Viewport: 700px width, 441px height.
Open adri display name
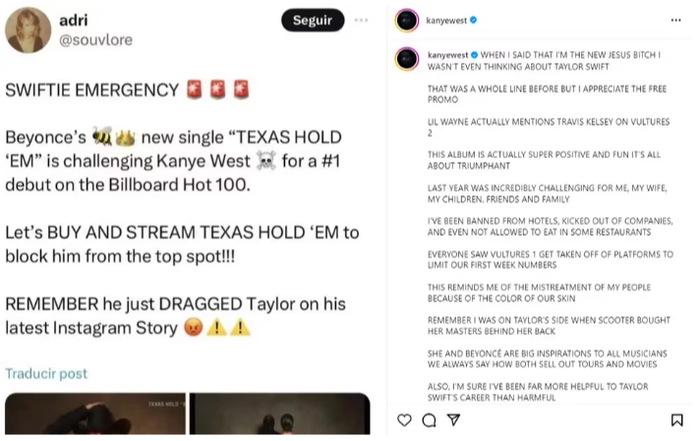pyautogui.click(x=74, y=20)
